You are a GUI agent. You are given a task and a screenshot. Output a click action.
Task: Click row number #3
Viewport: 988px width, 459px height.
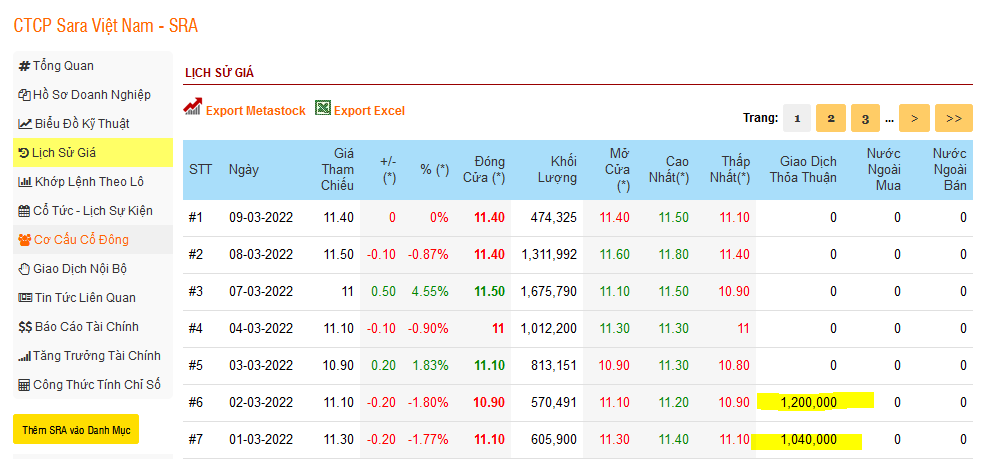point(196,292)
